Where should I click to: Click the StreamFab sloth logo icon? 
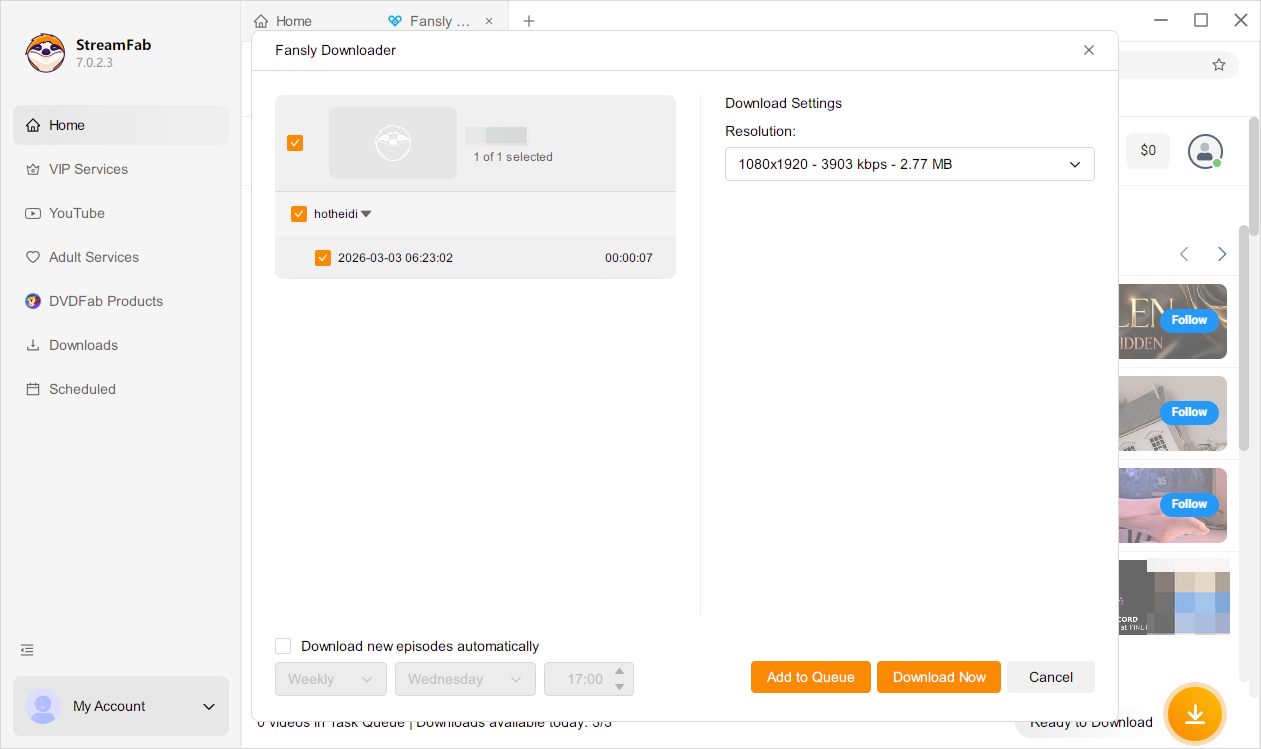45,54
